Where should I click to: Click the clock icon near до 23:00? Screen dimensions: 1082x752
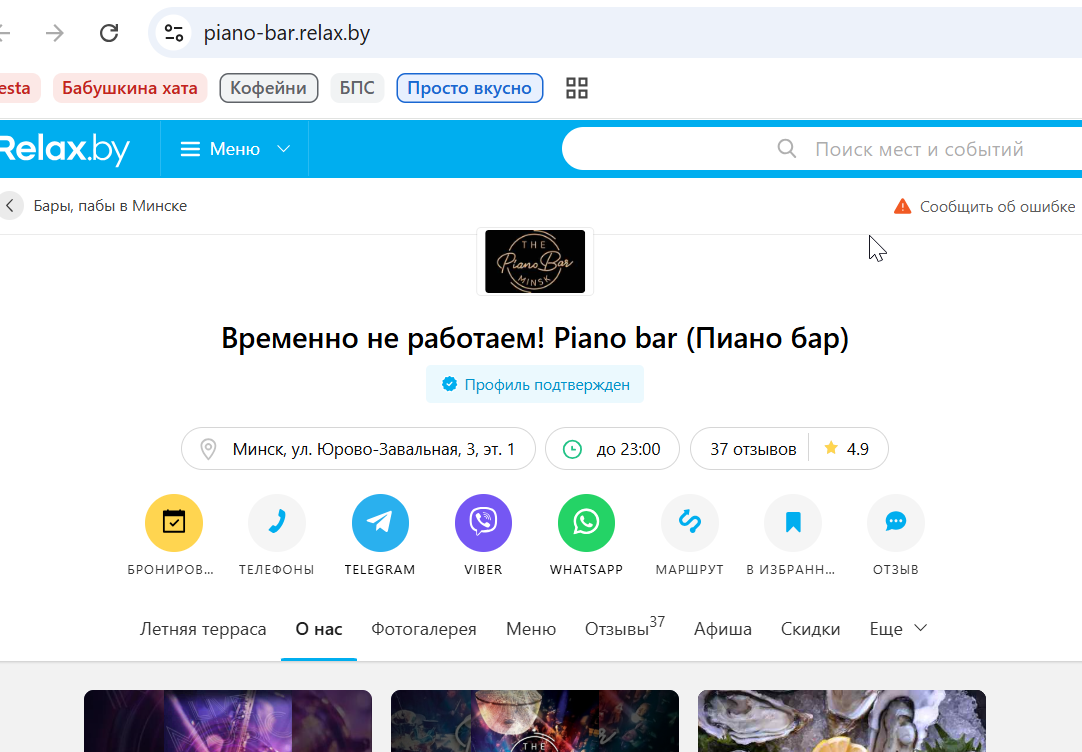(x=572, y=449)
